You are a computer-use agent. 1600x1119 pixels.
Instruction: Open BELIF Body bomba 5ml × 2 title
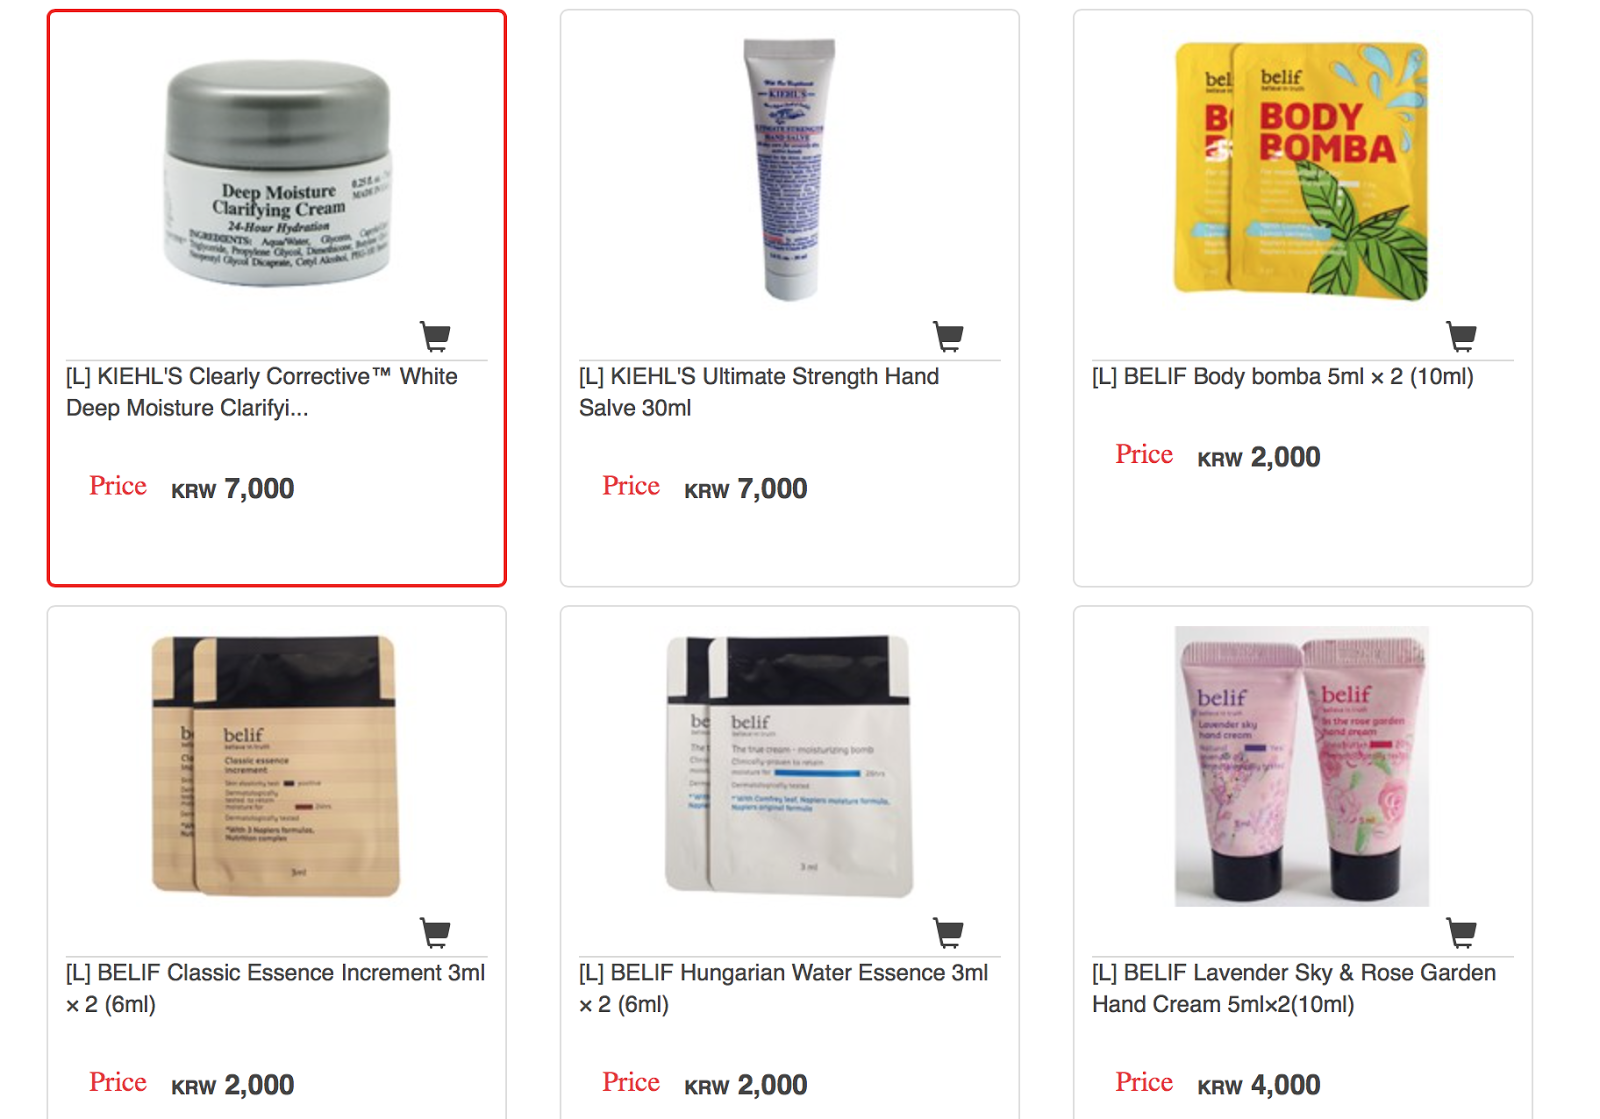pyautogui.click(x=1283, y=377)
